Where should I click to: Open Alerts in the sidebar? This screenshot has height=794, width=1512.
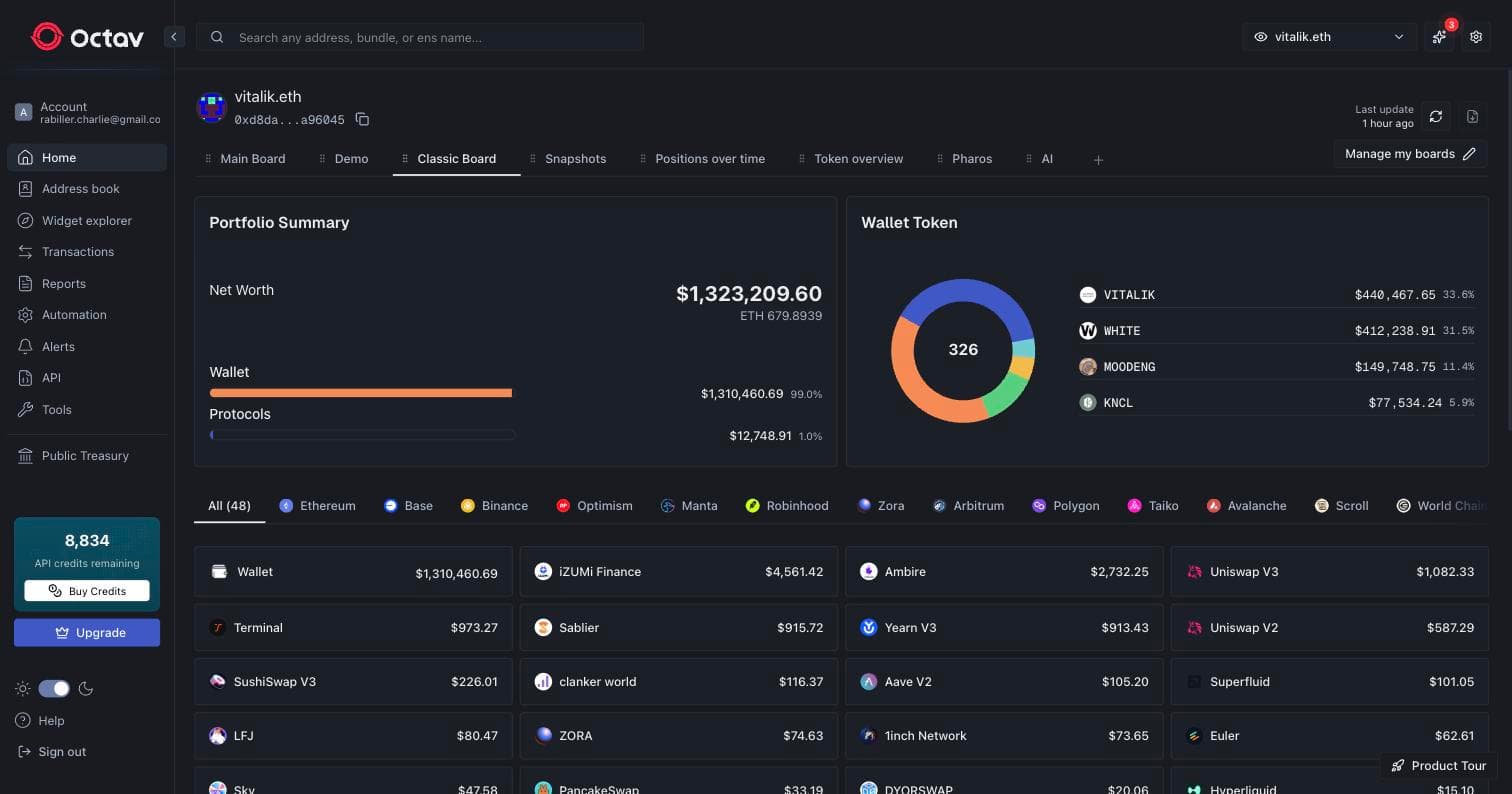pyautogui.click(x=87, y=347)
